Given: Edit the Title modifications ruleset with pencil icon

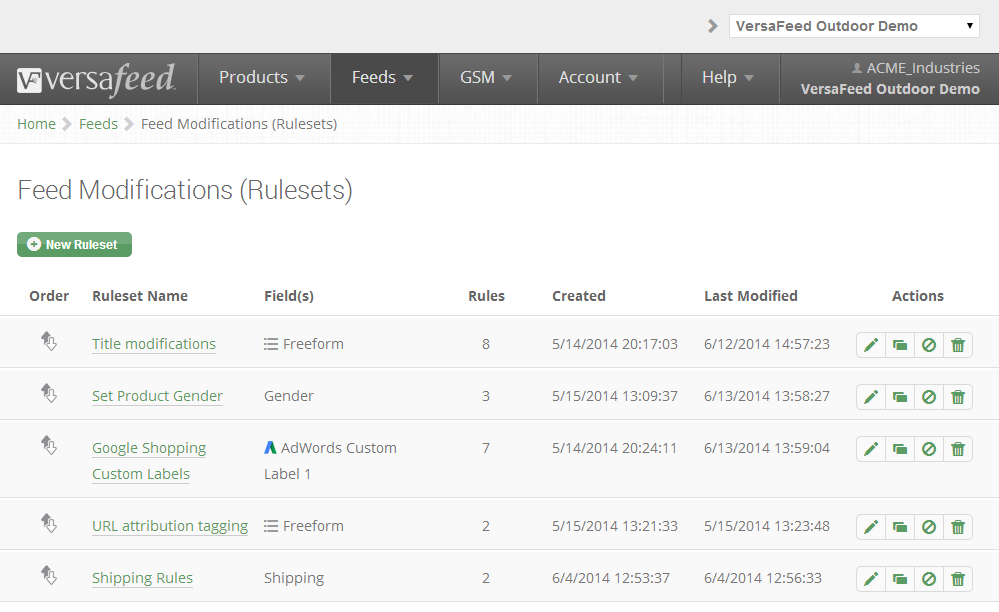Looking at the screenshot, I should 871,345.
